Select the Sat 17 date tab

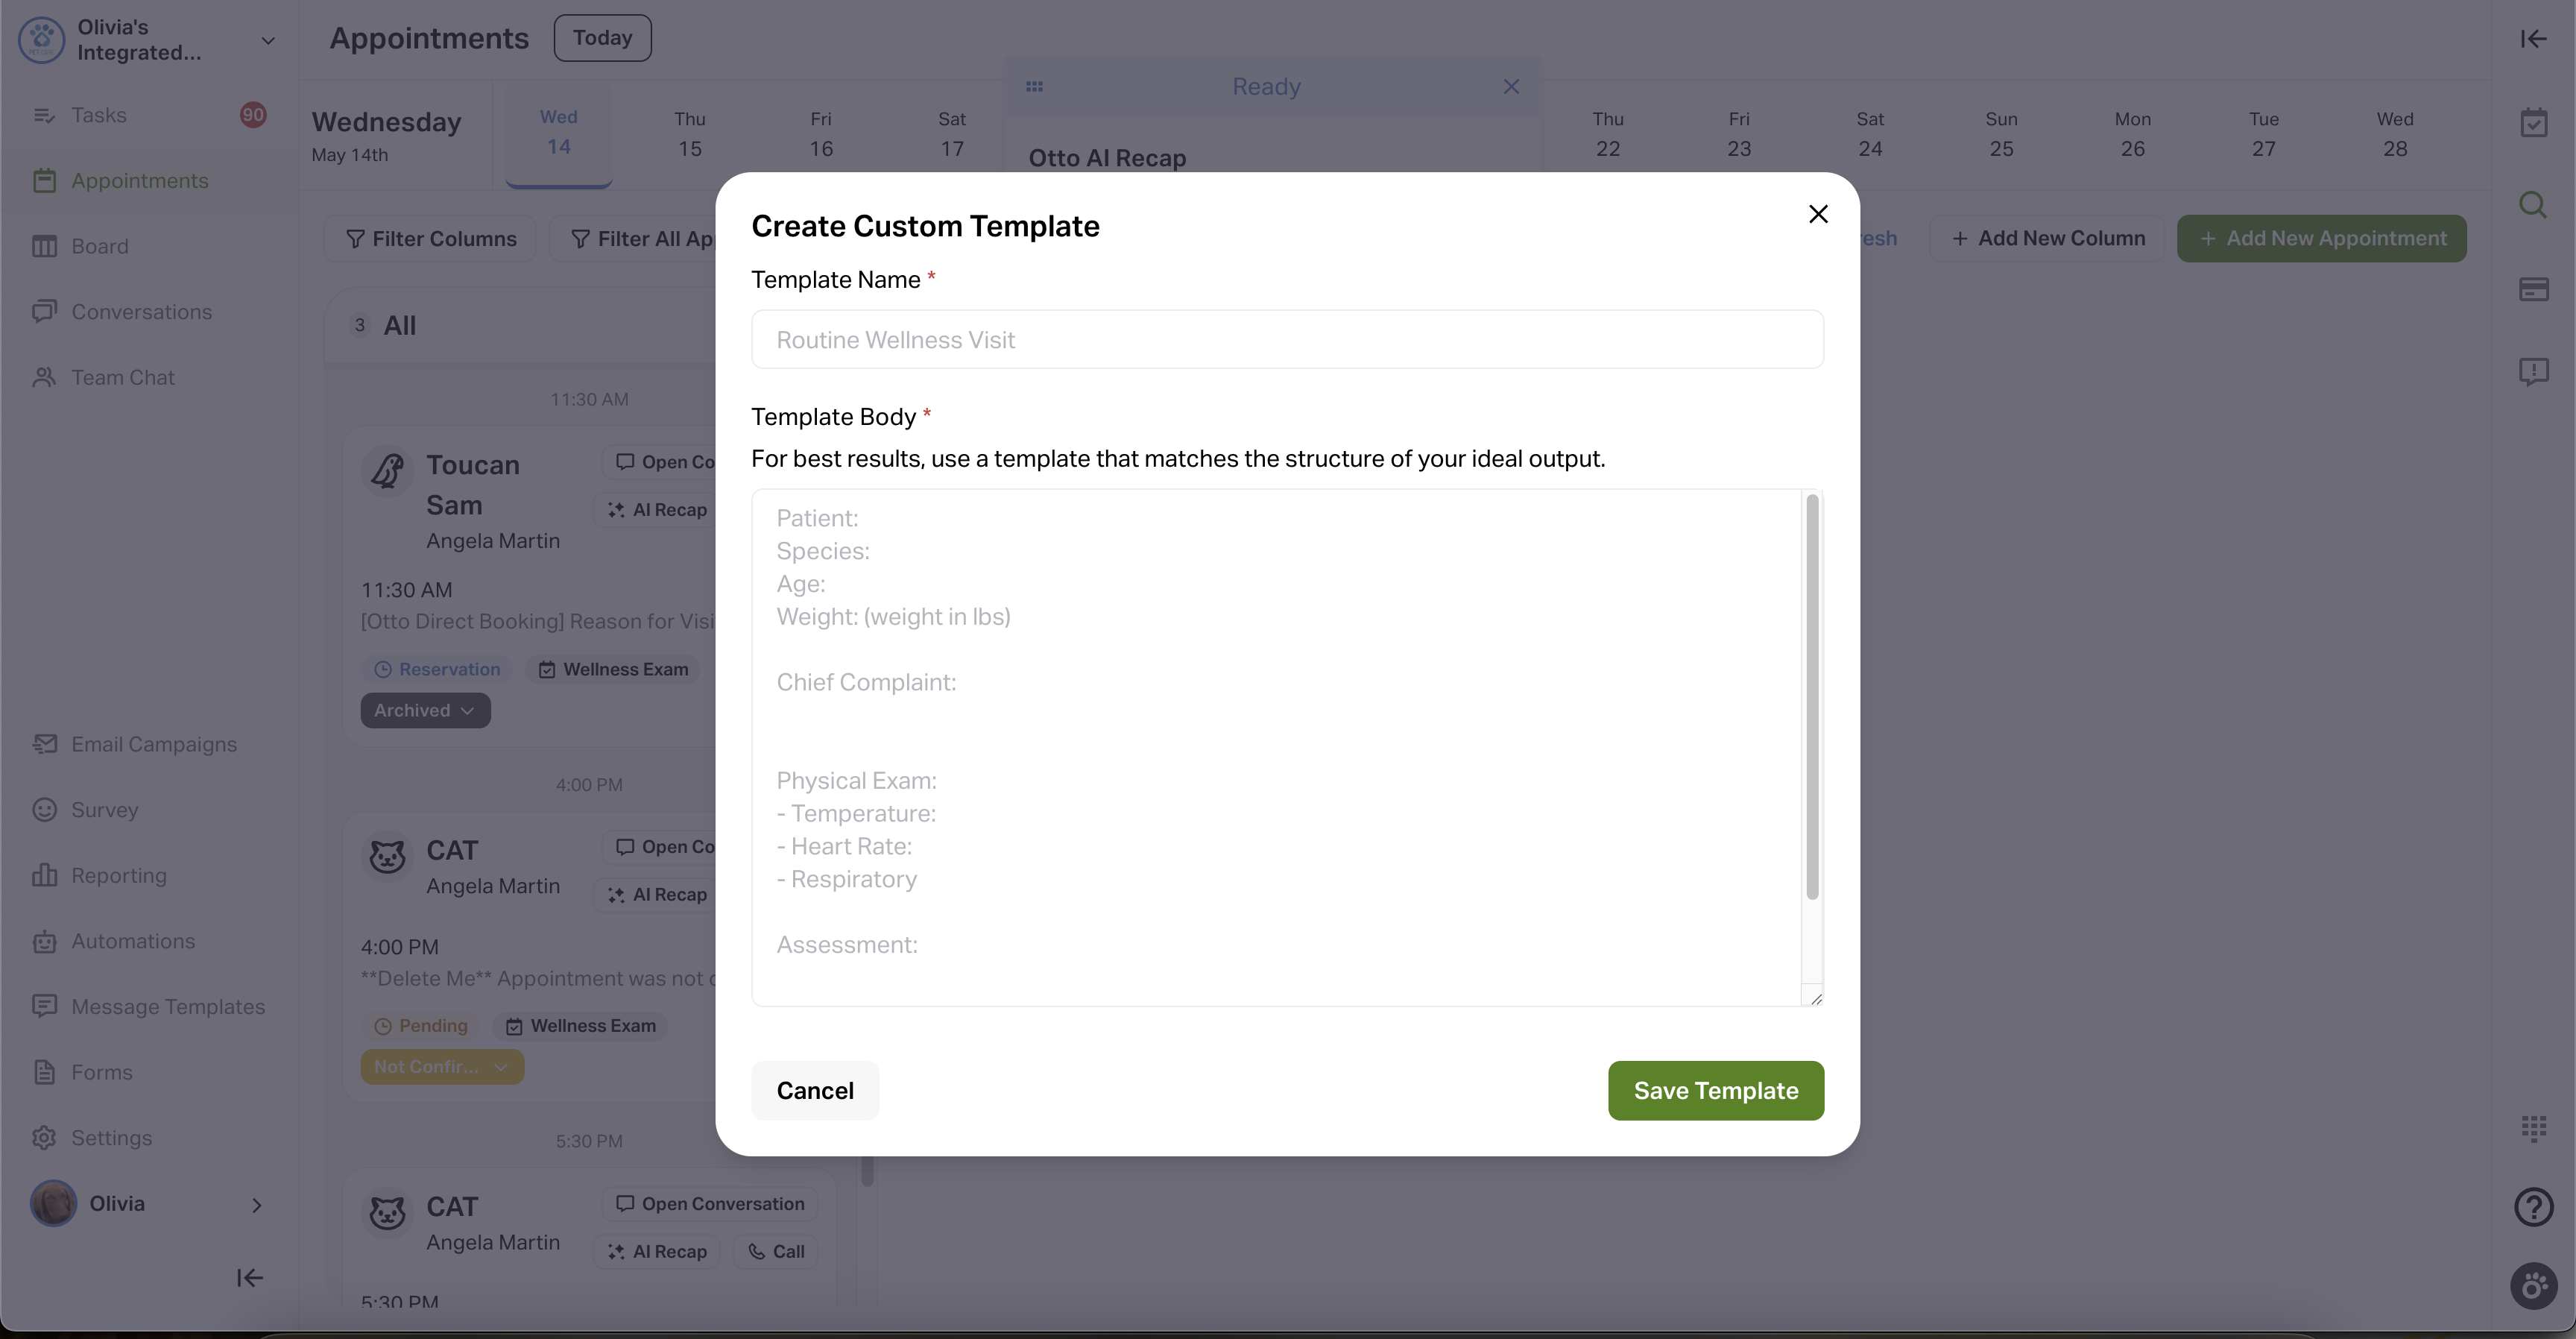951,134
